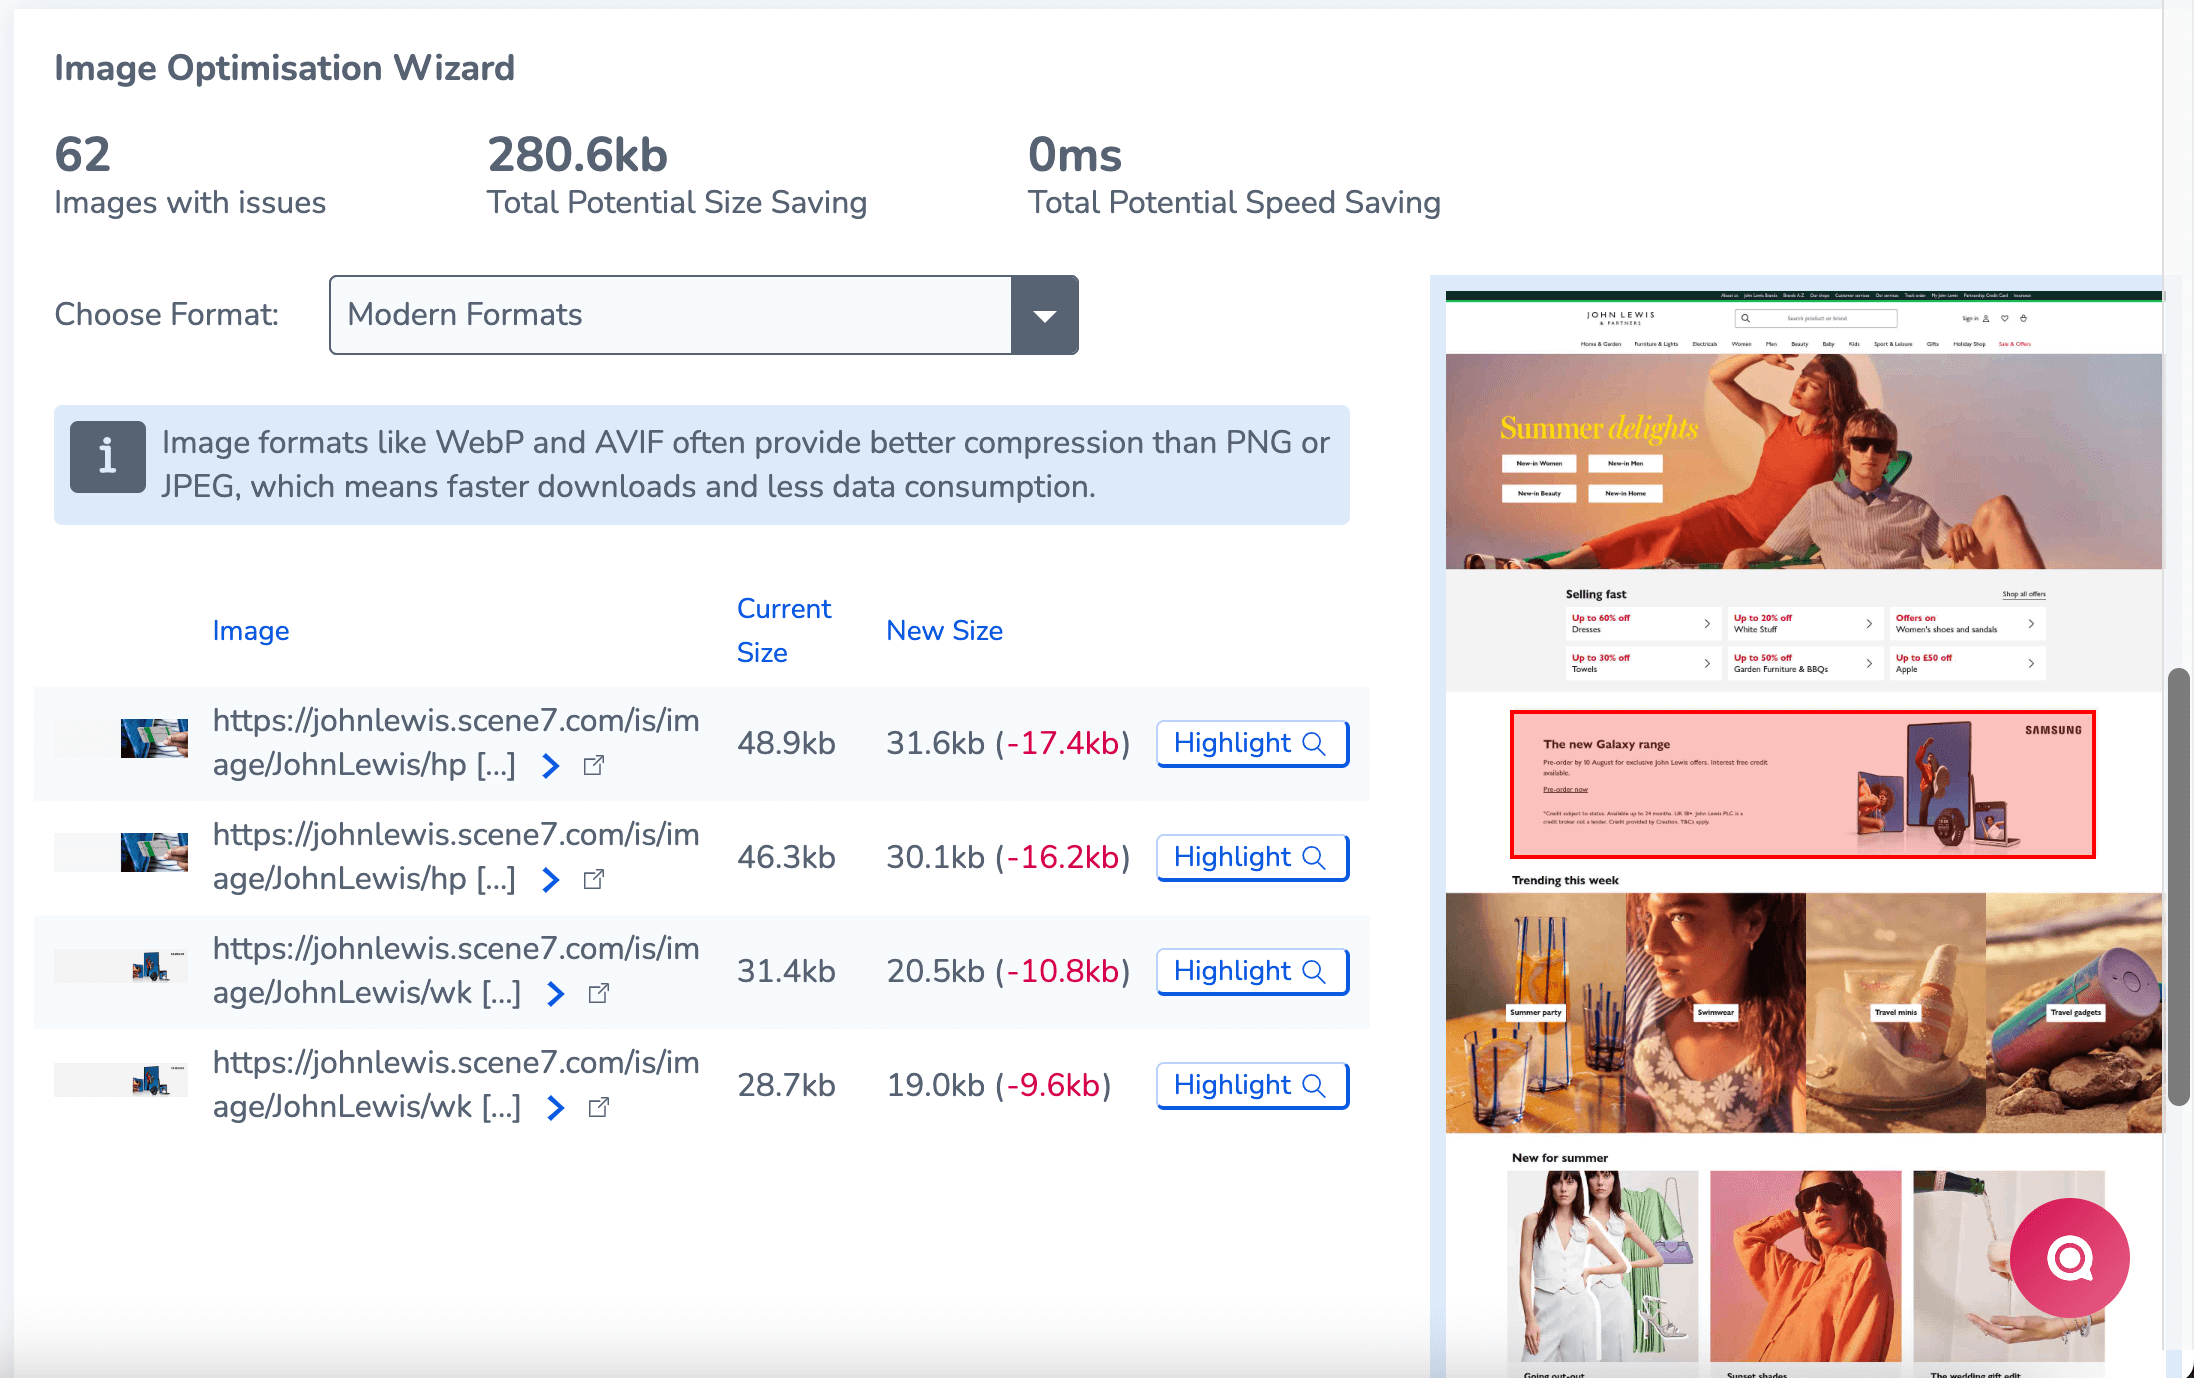
Task: Open Up to £50 off Apple offer
Action: 1967,663
